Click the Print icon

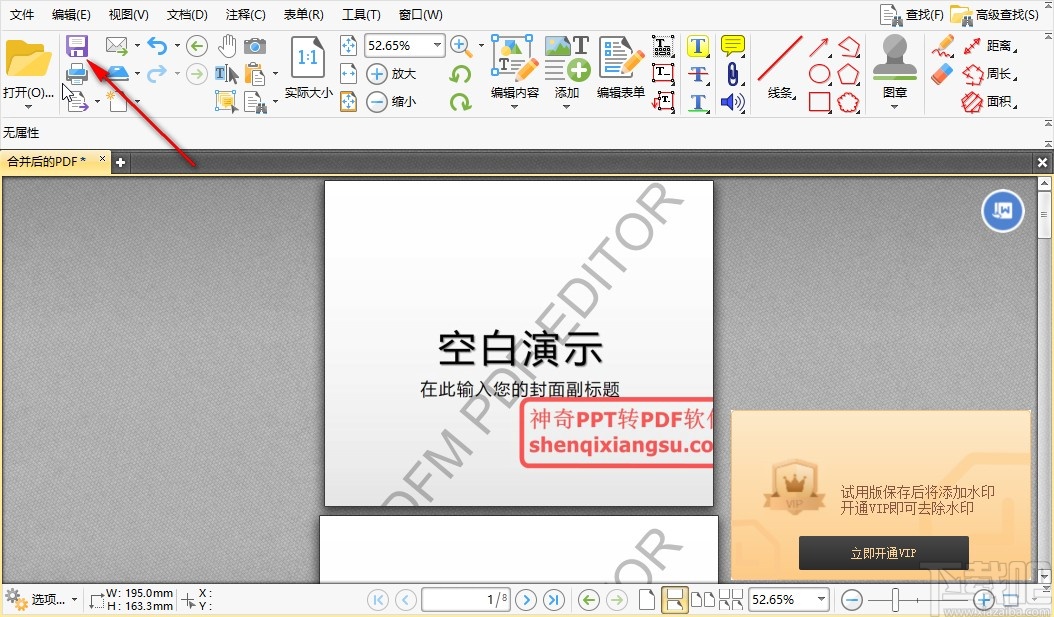77,73
